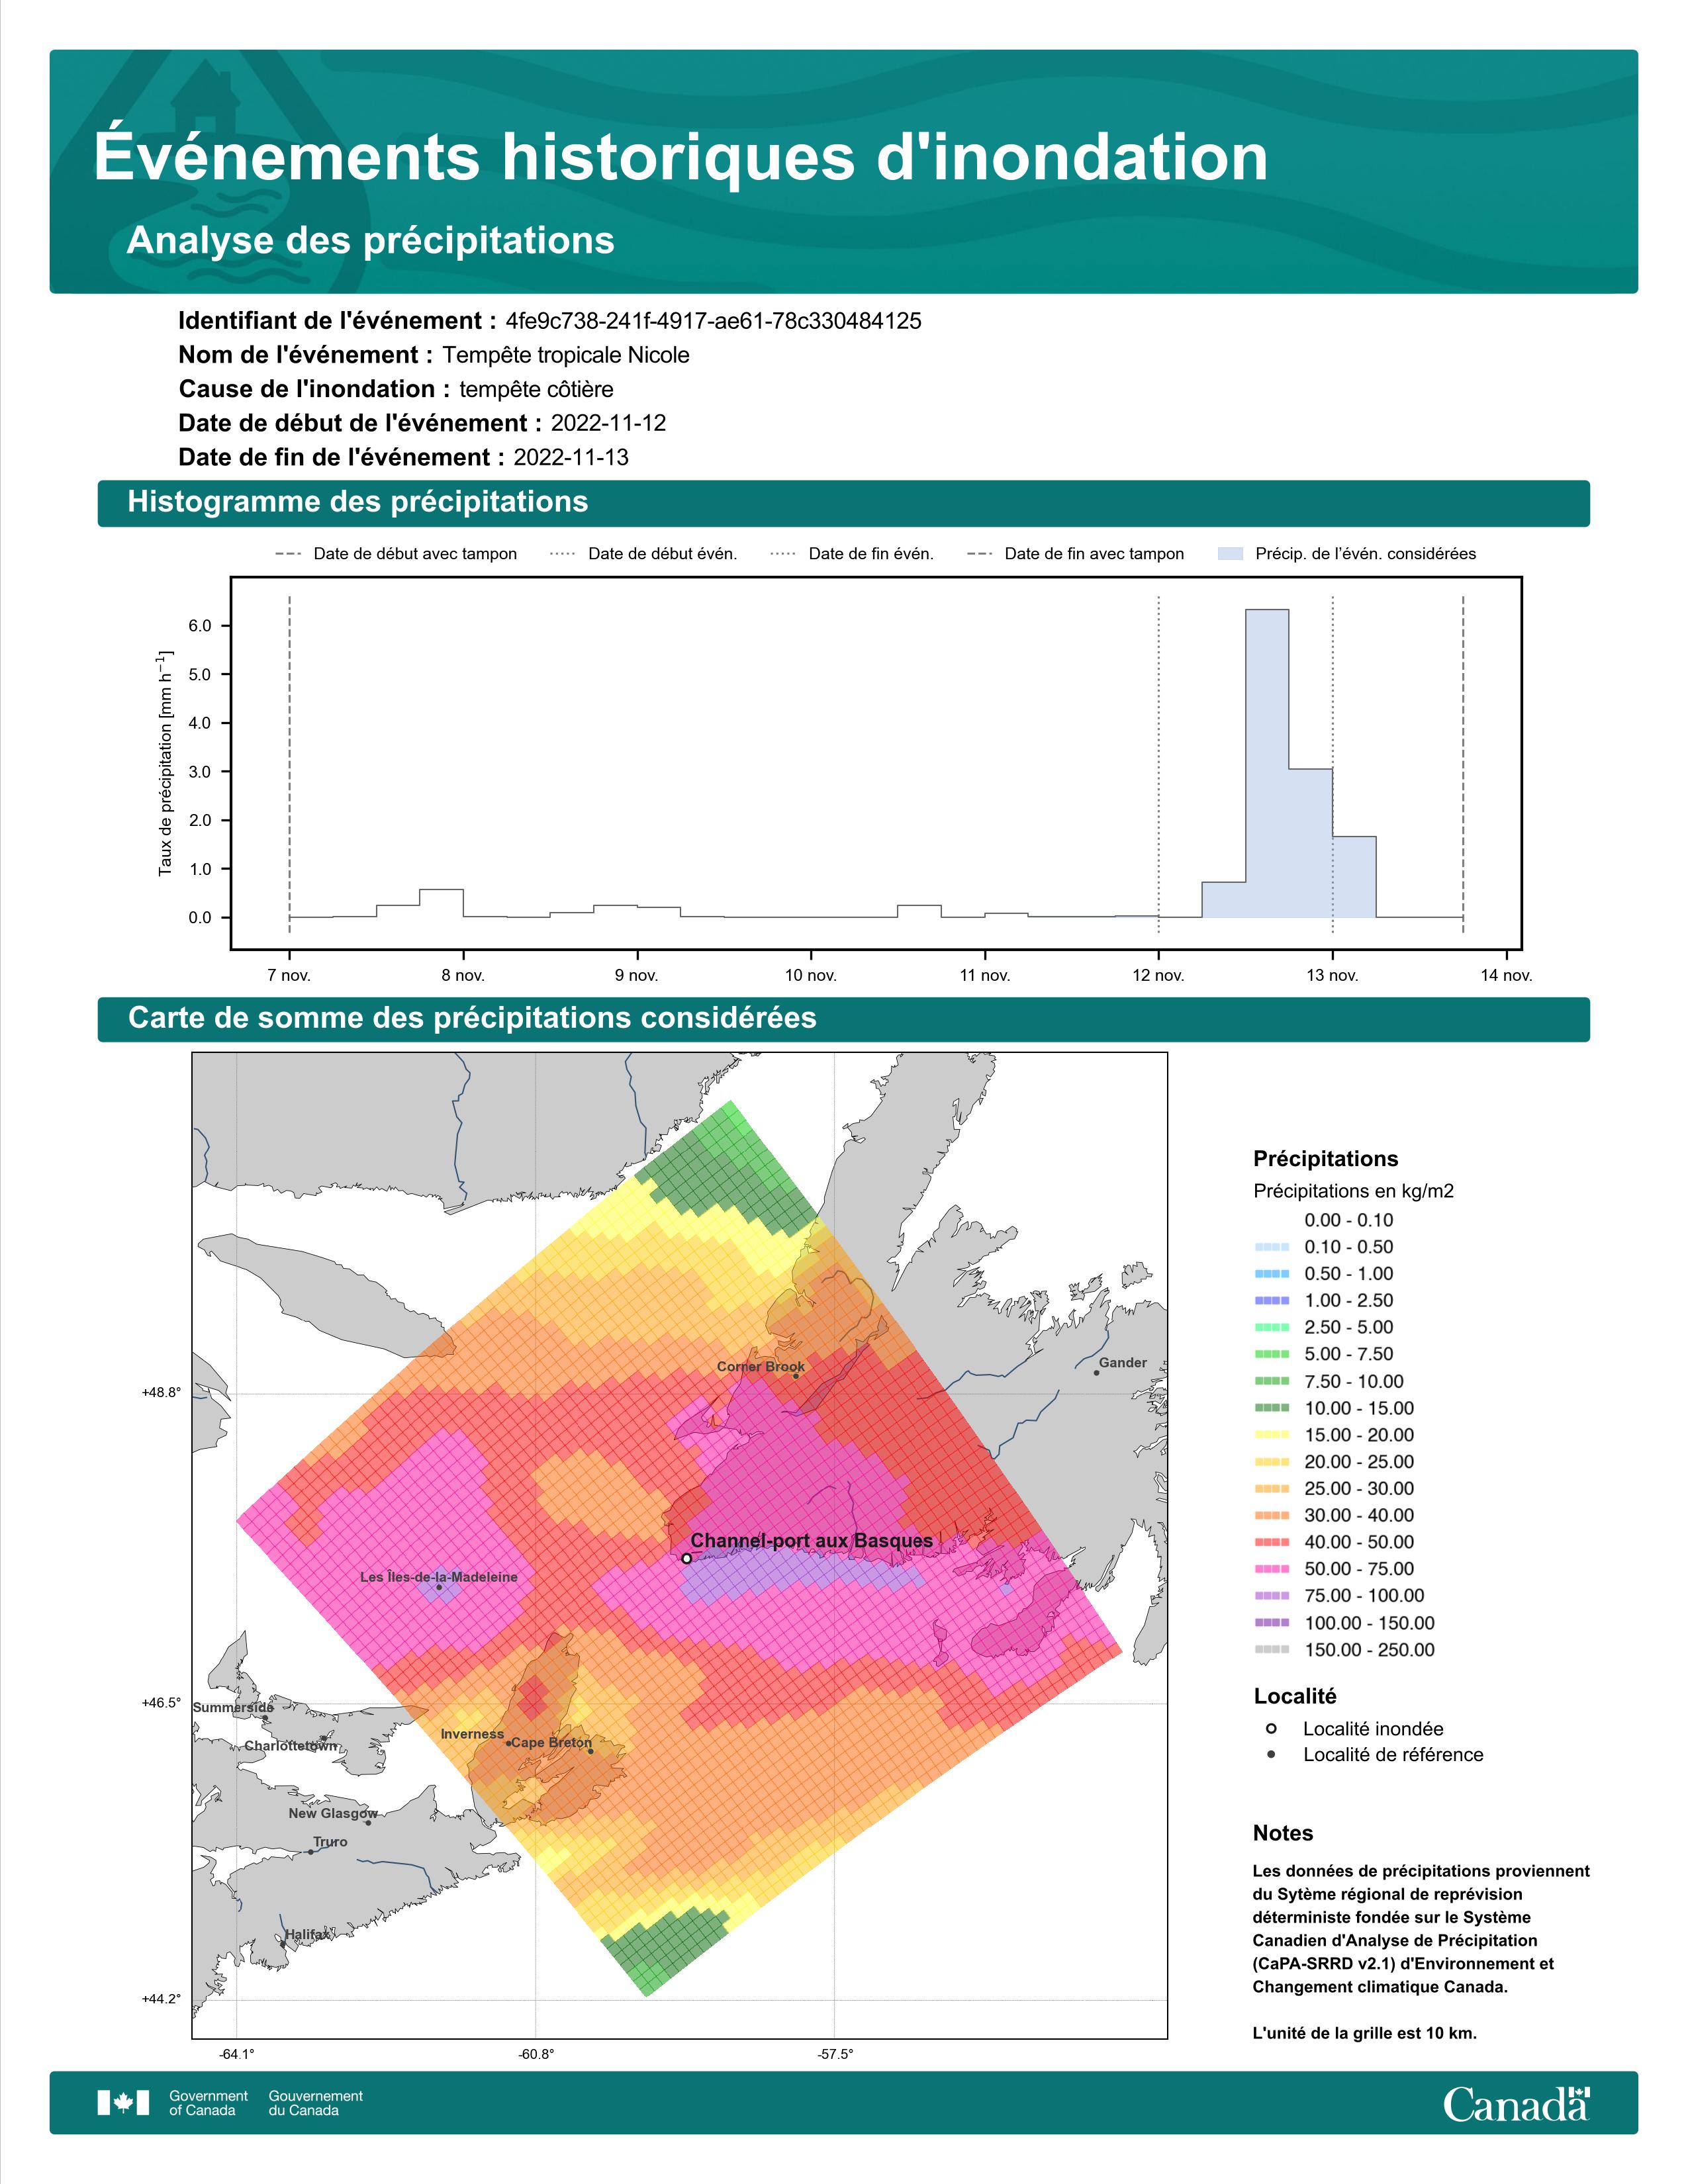Click the end date 2022-11-13
Image resolution: width=1688 pixels, height=2184 pixels.
coord(571,457)
